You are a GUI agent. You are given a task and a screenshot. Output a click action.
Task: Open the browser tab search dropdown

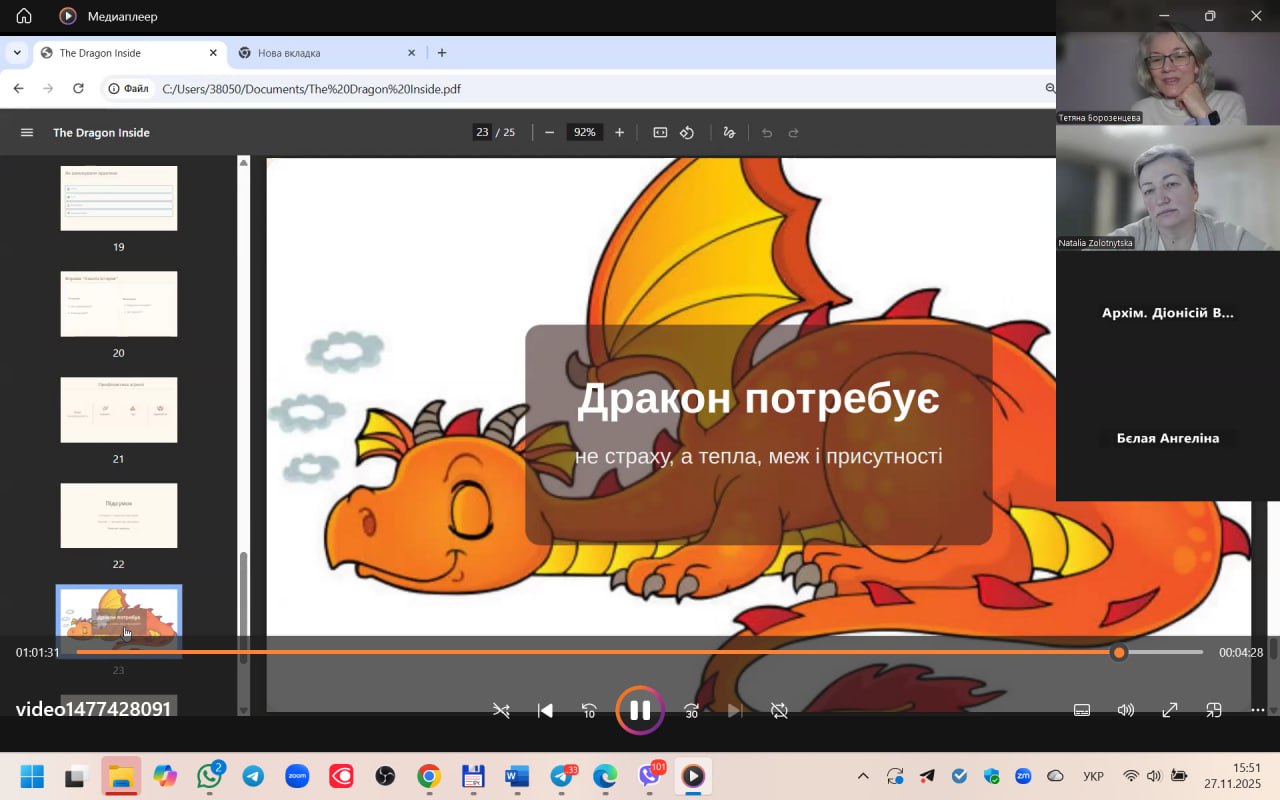16,52
